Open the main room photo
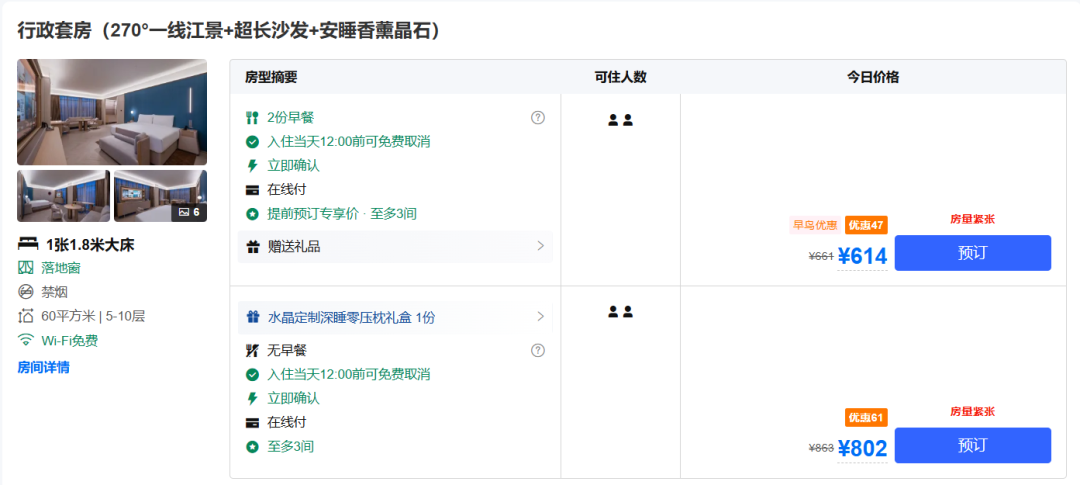 coord(112,112)
